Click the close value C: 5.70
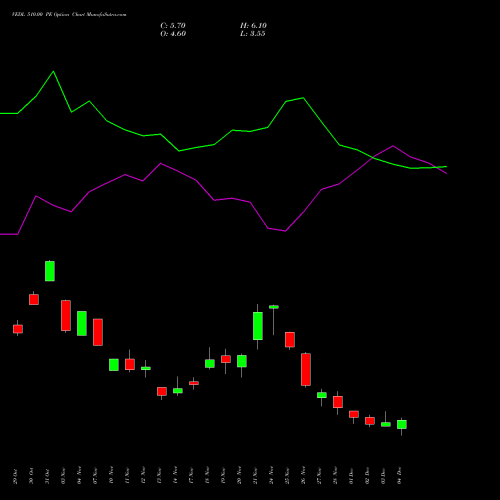Screen dimensions: 500x500 pyautogui.click(x=173, y=26)
